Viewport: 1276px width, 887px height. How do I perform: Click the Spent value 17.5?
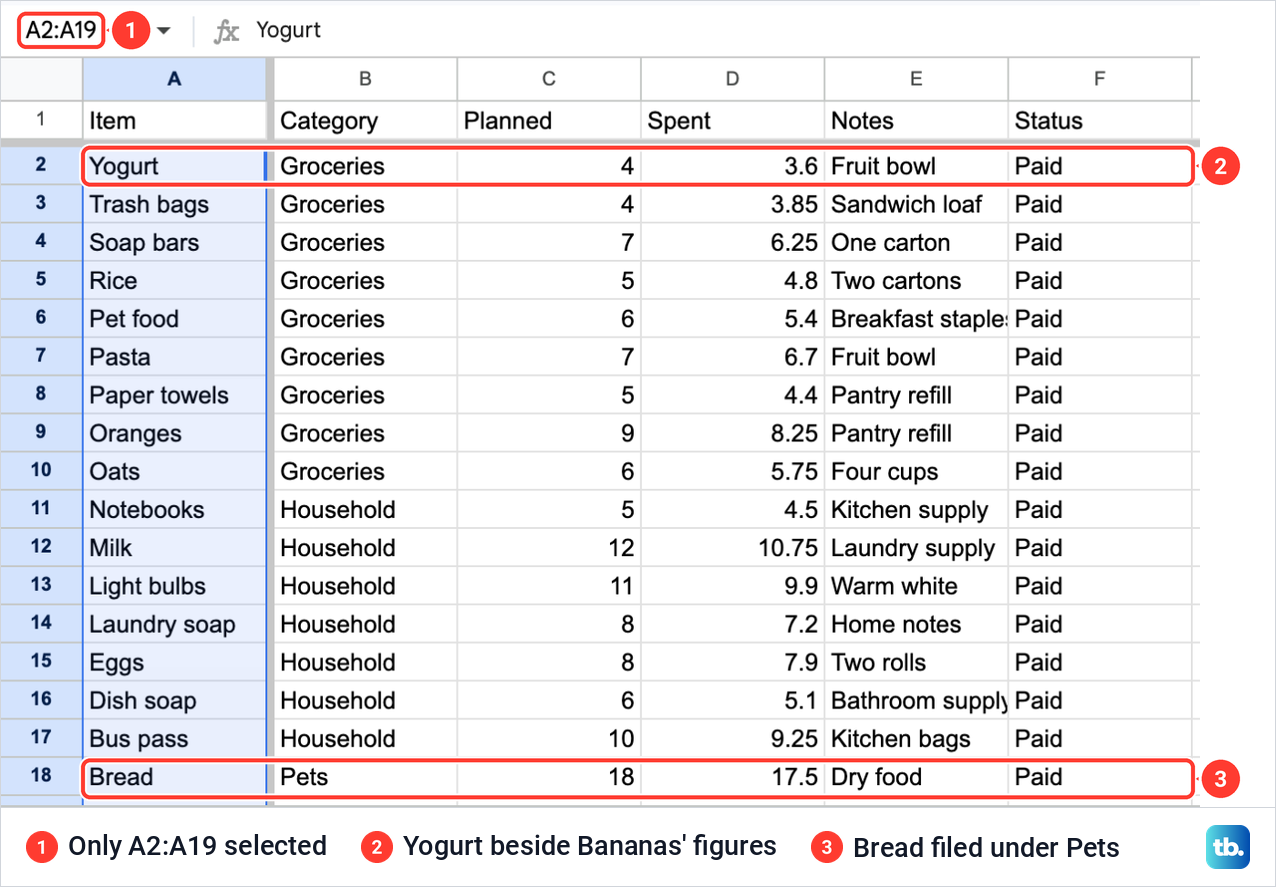[733, 777]
